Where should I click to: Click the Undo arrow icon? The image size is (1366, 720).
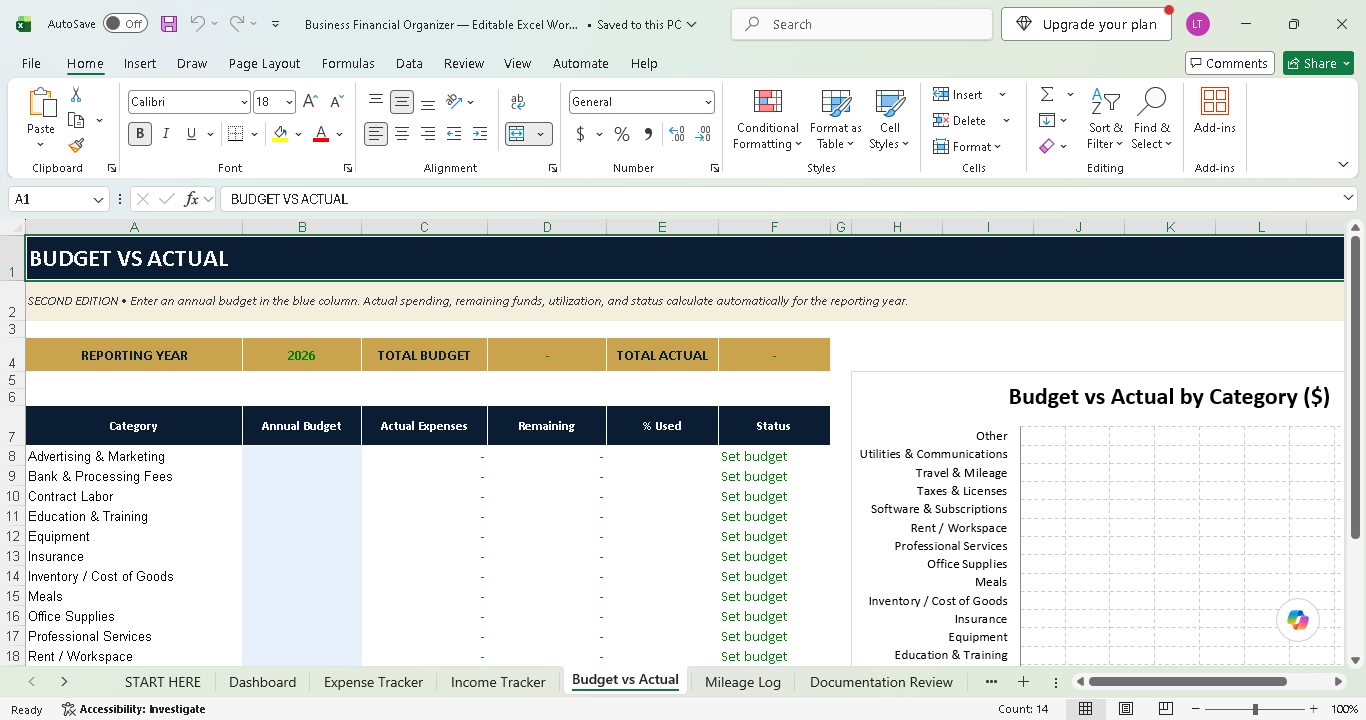(x=197, y=24)
